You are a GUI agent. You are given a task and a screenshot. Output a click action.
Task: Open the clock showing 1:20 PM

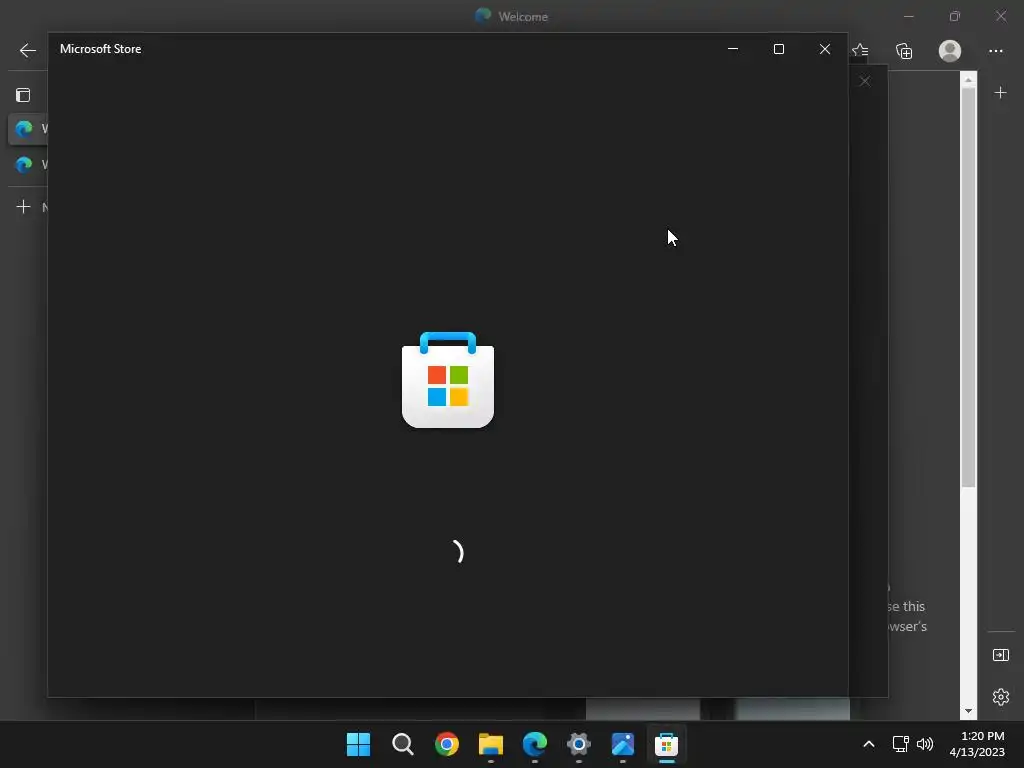coord(977,744)
